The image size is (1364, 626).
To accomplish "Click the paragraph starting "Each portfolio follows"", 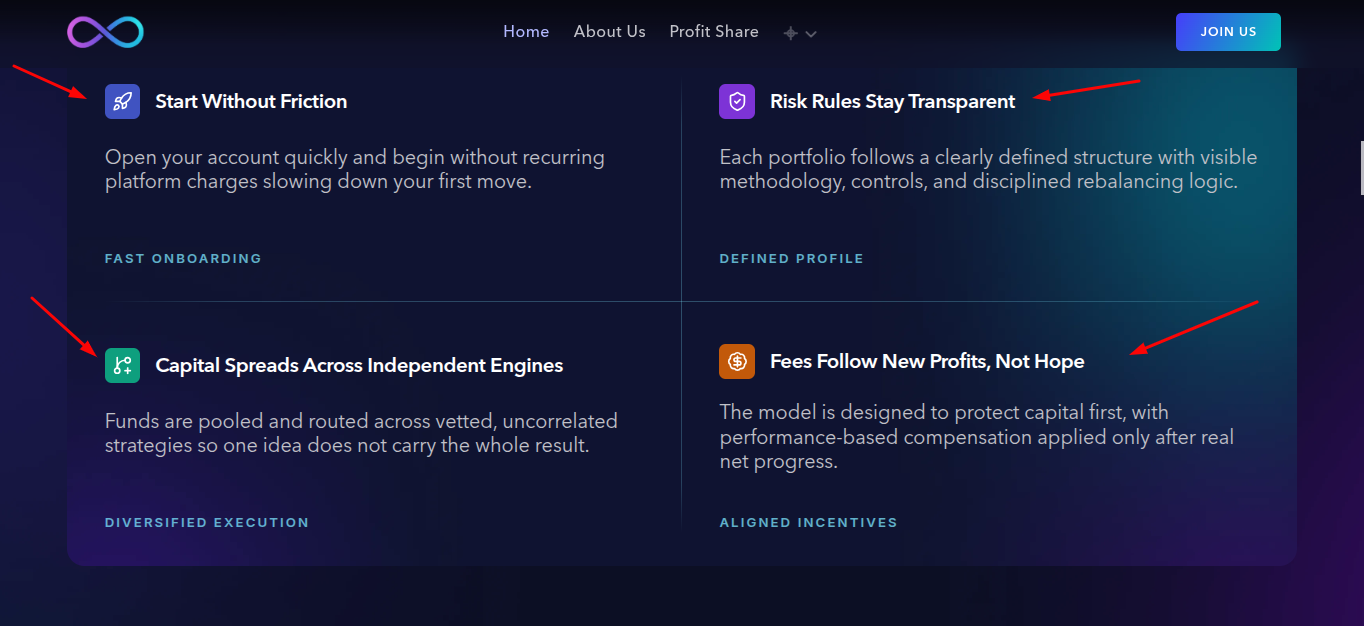I will click(x=988, y=170).
